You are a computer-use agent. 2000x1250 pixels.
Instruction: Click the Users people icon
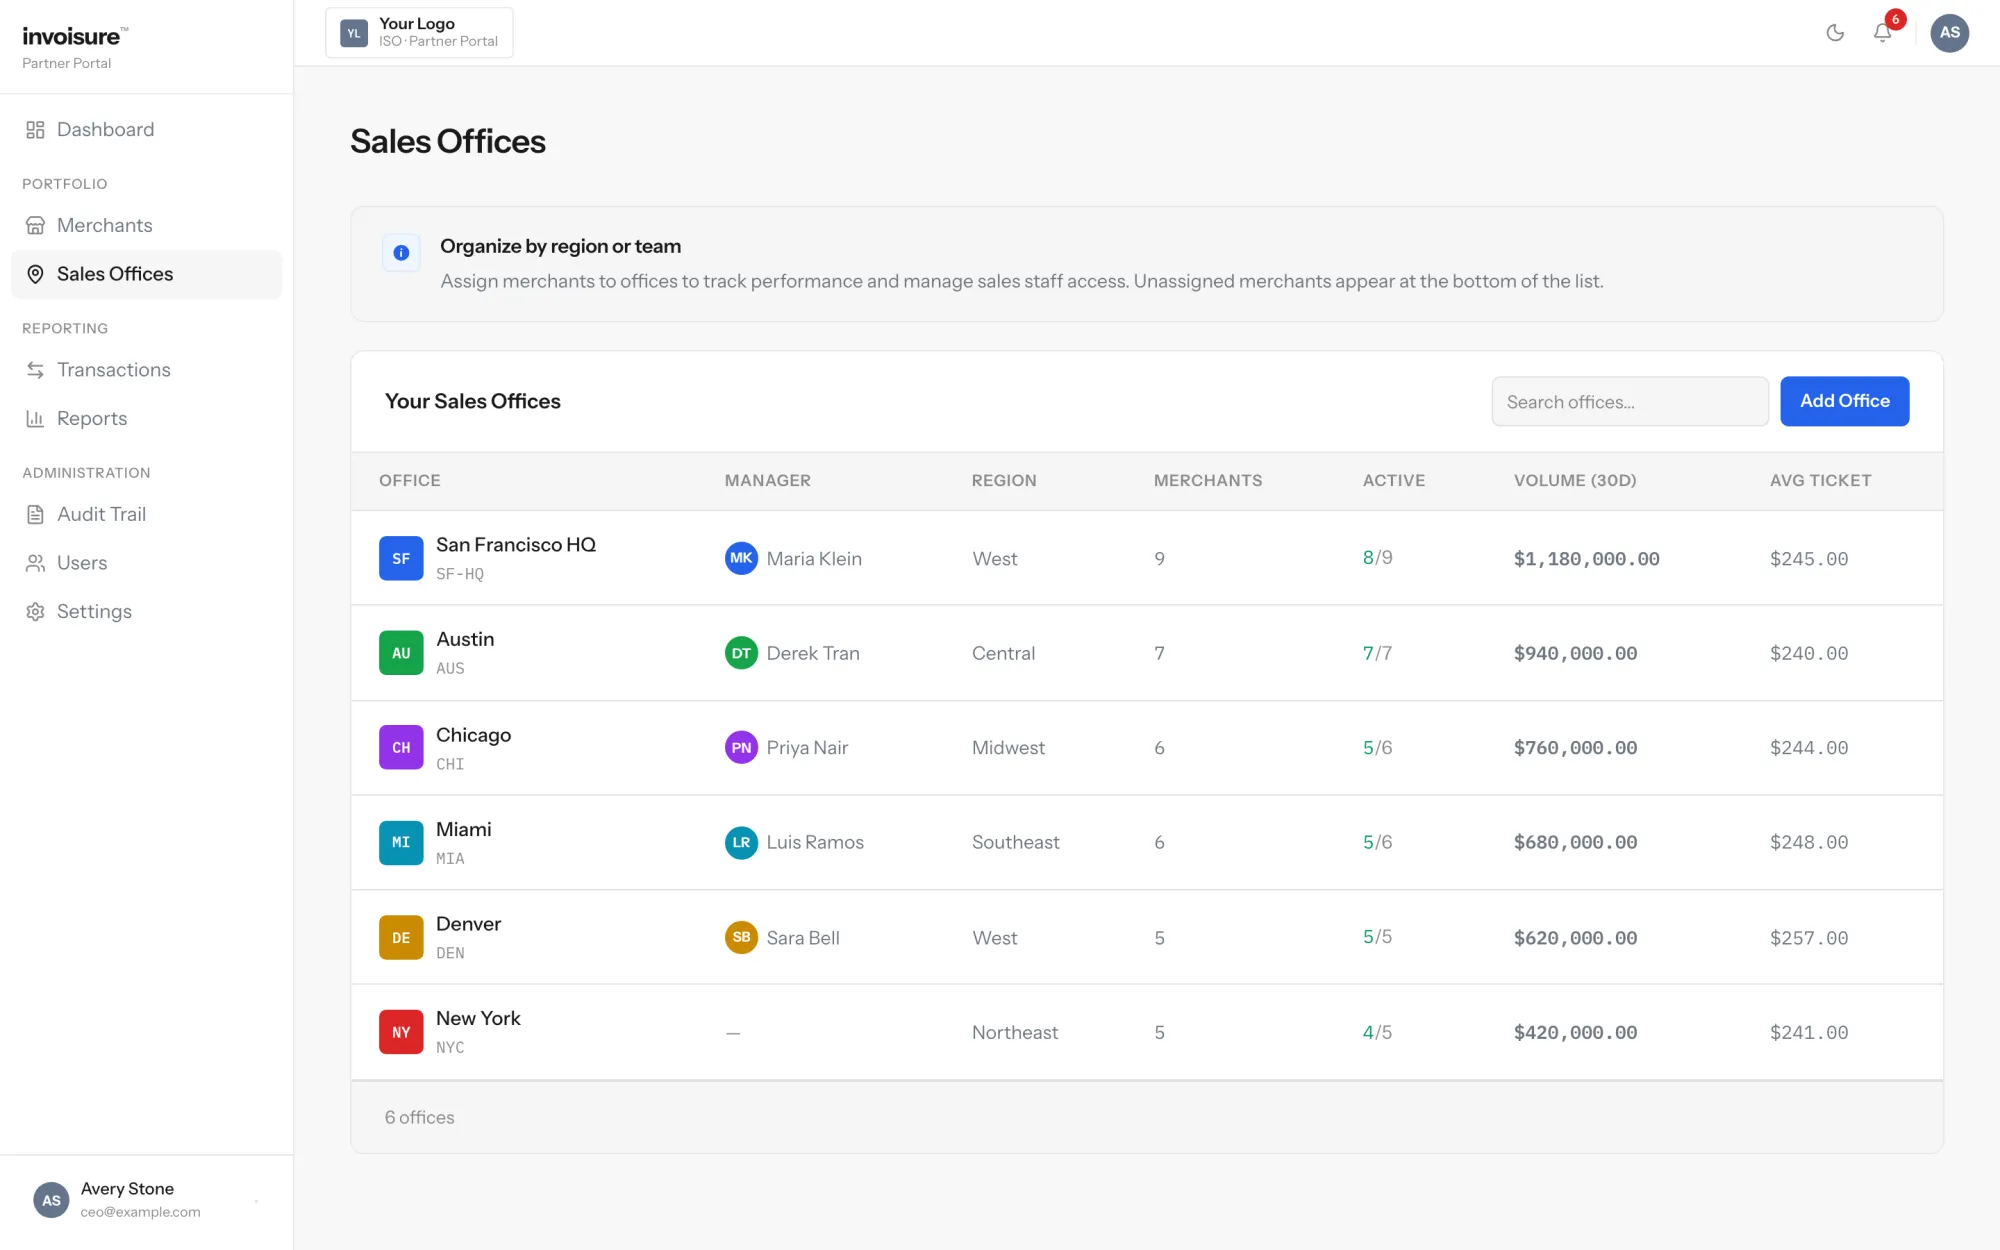click(35, 563)
